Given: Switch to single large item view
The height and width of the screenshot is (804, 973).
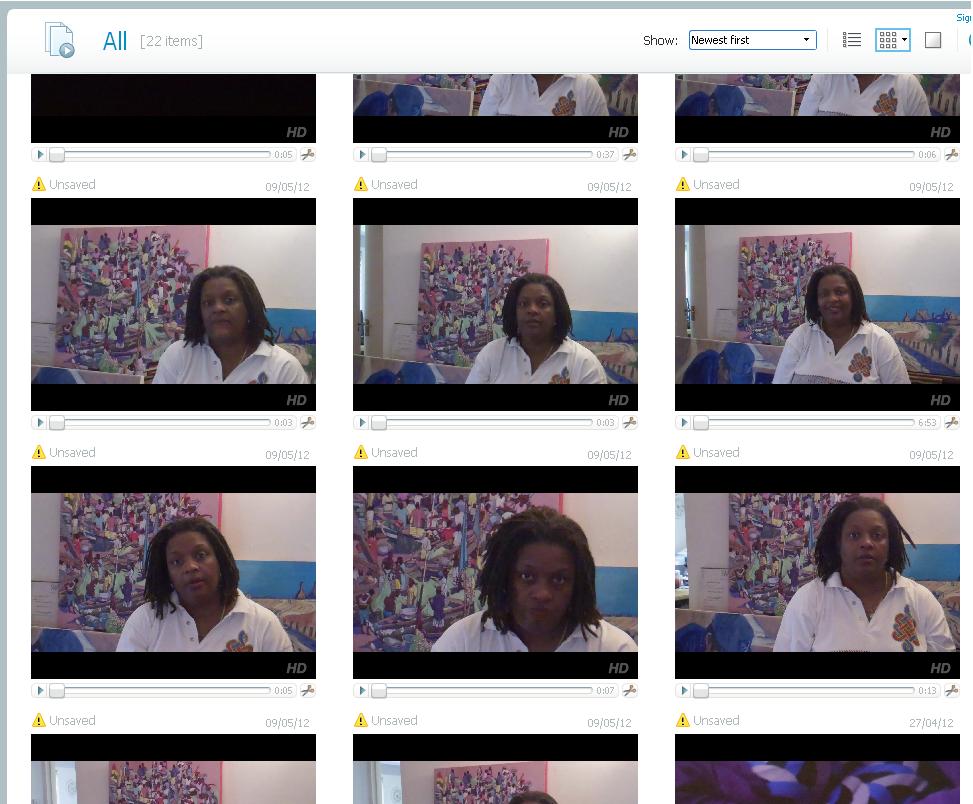Looking at the screenshot, I should click(933, 40).
